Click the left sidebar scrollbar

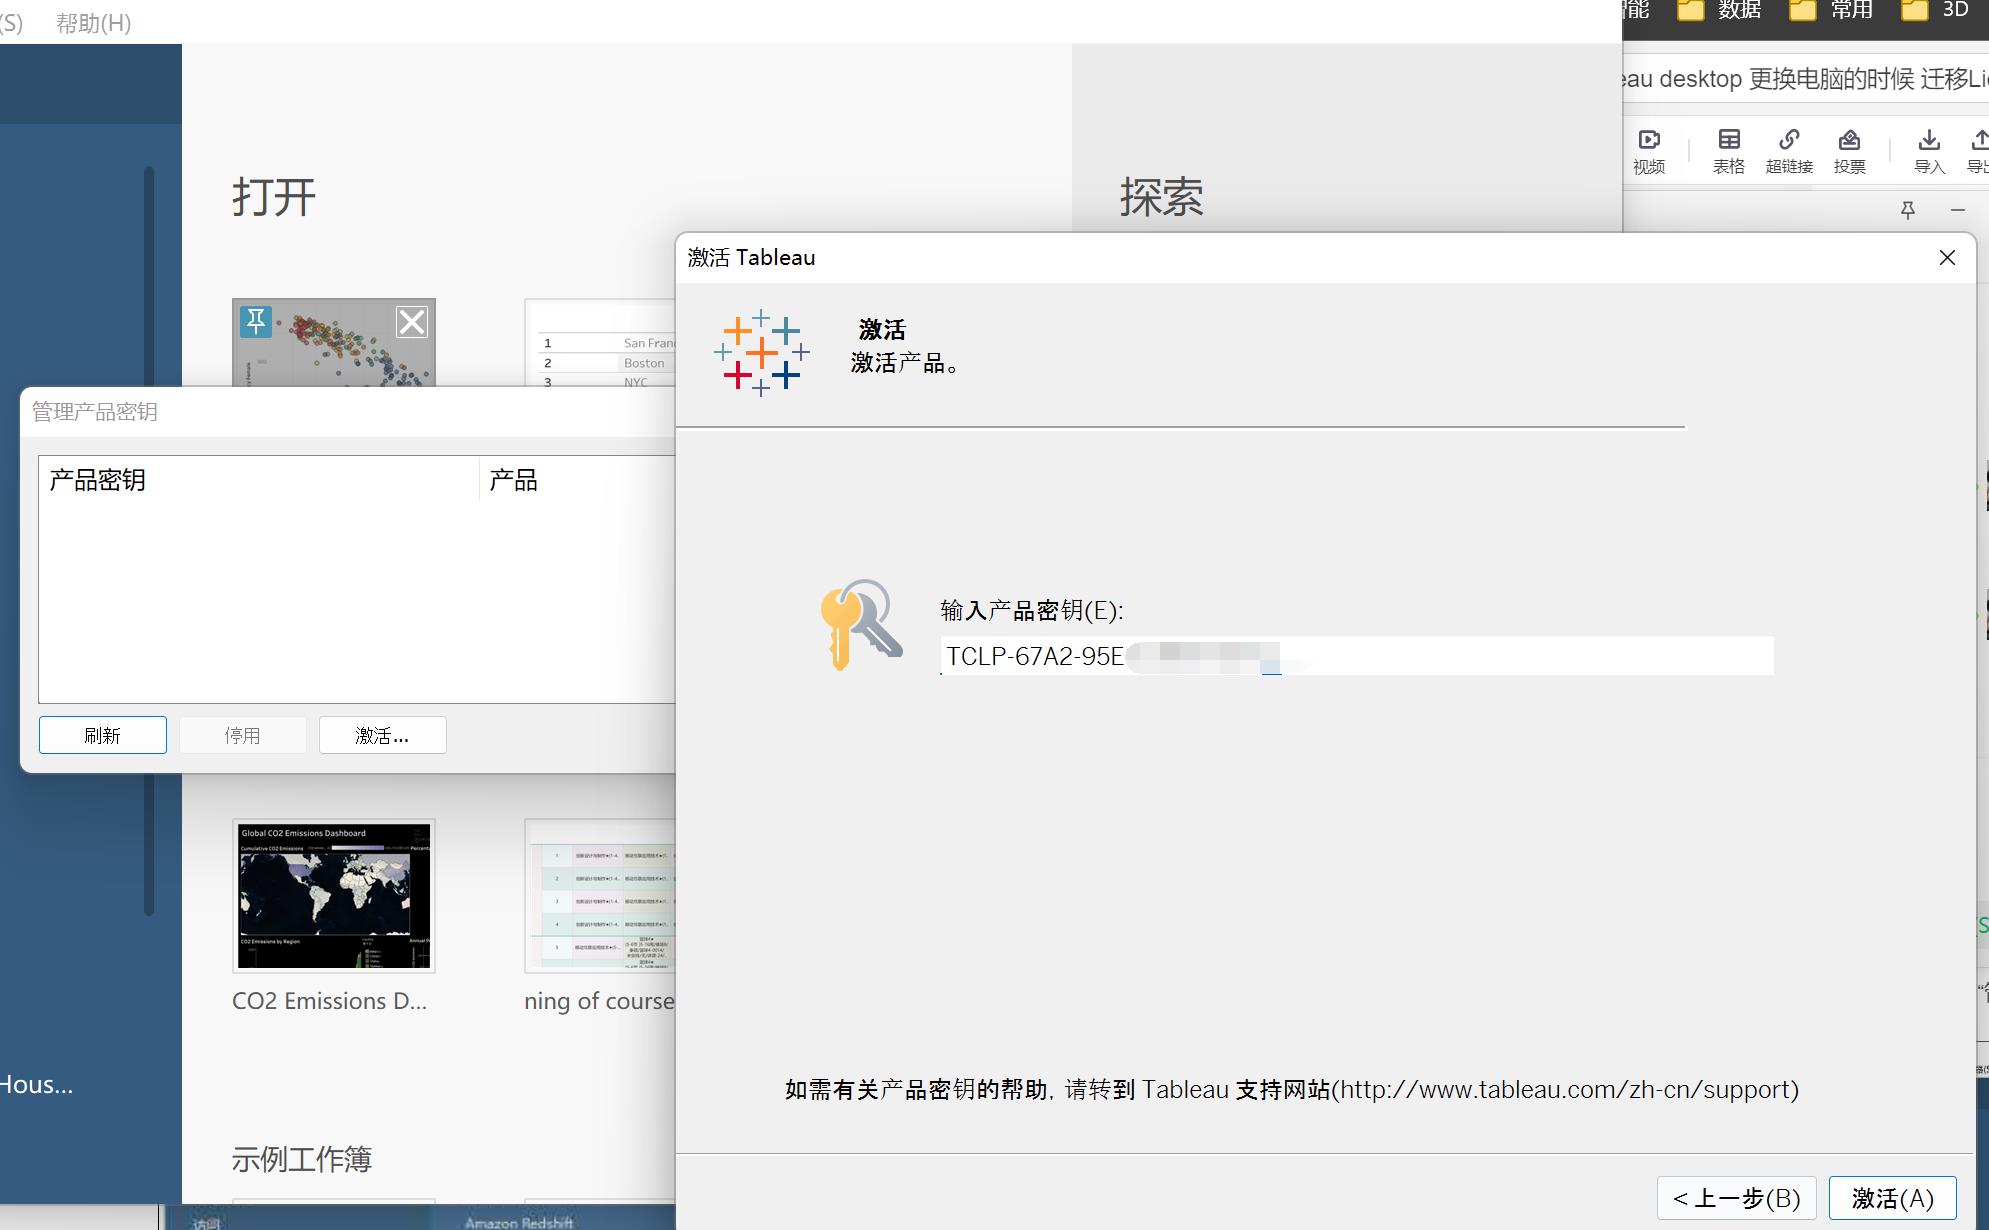[x=149, y=540]
